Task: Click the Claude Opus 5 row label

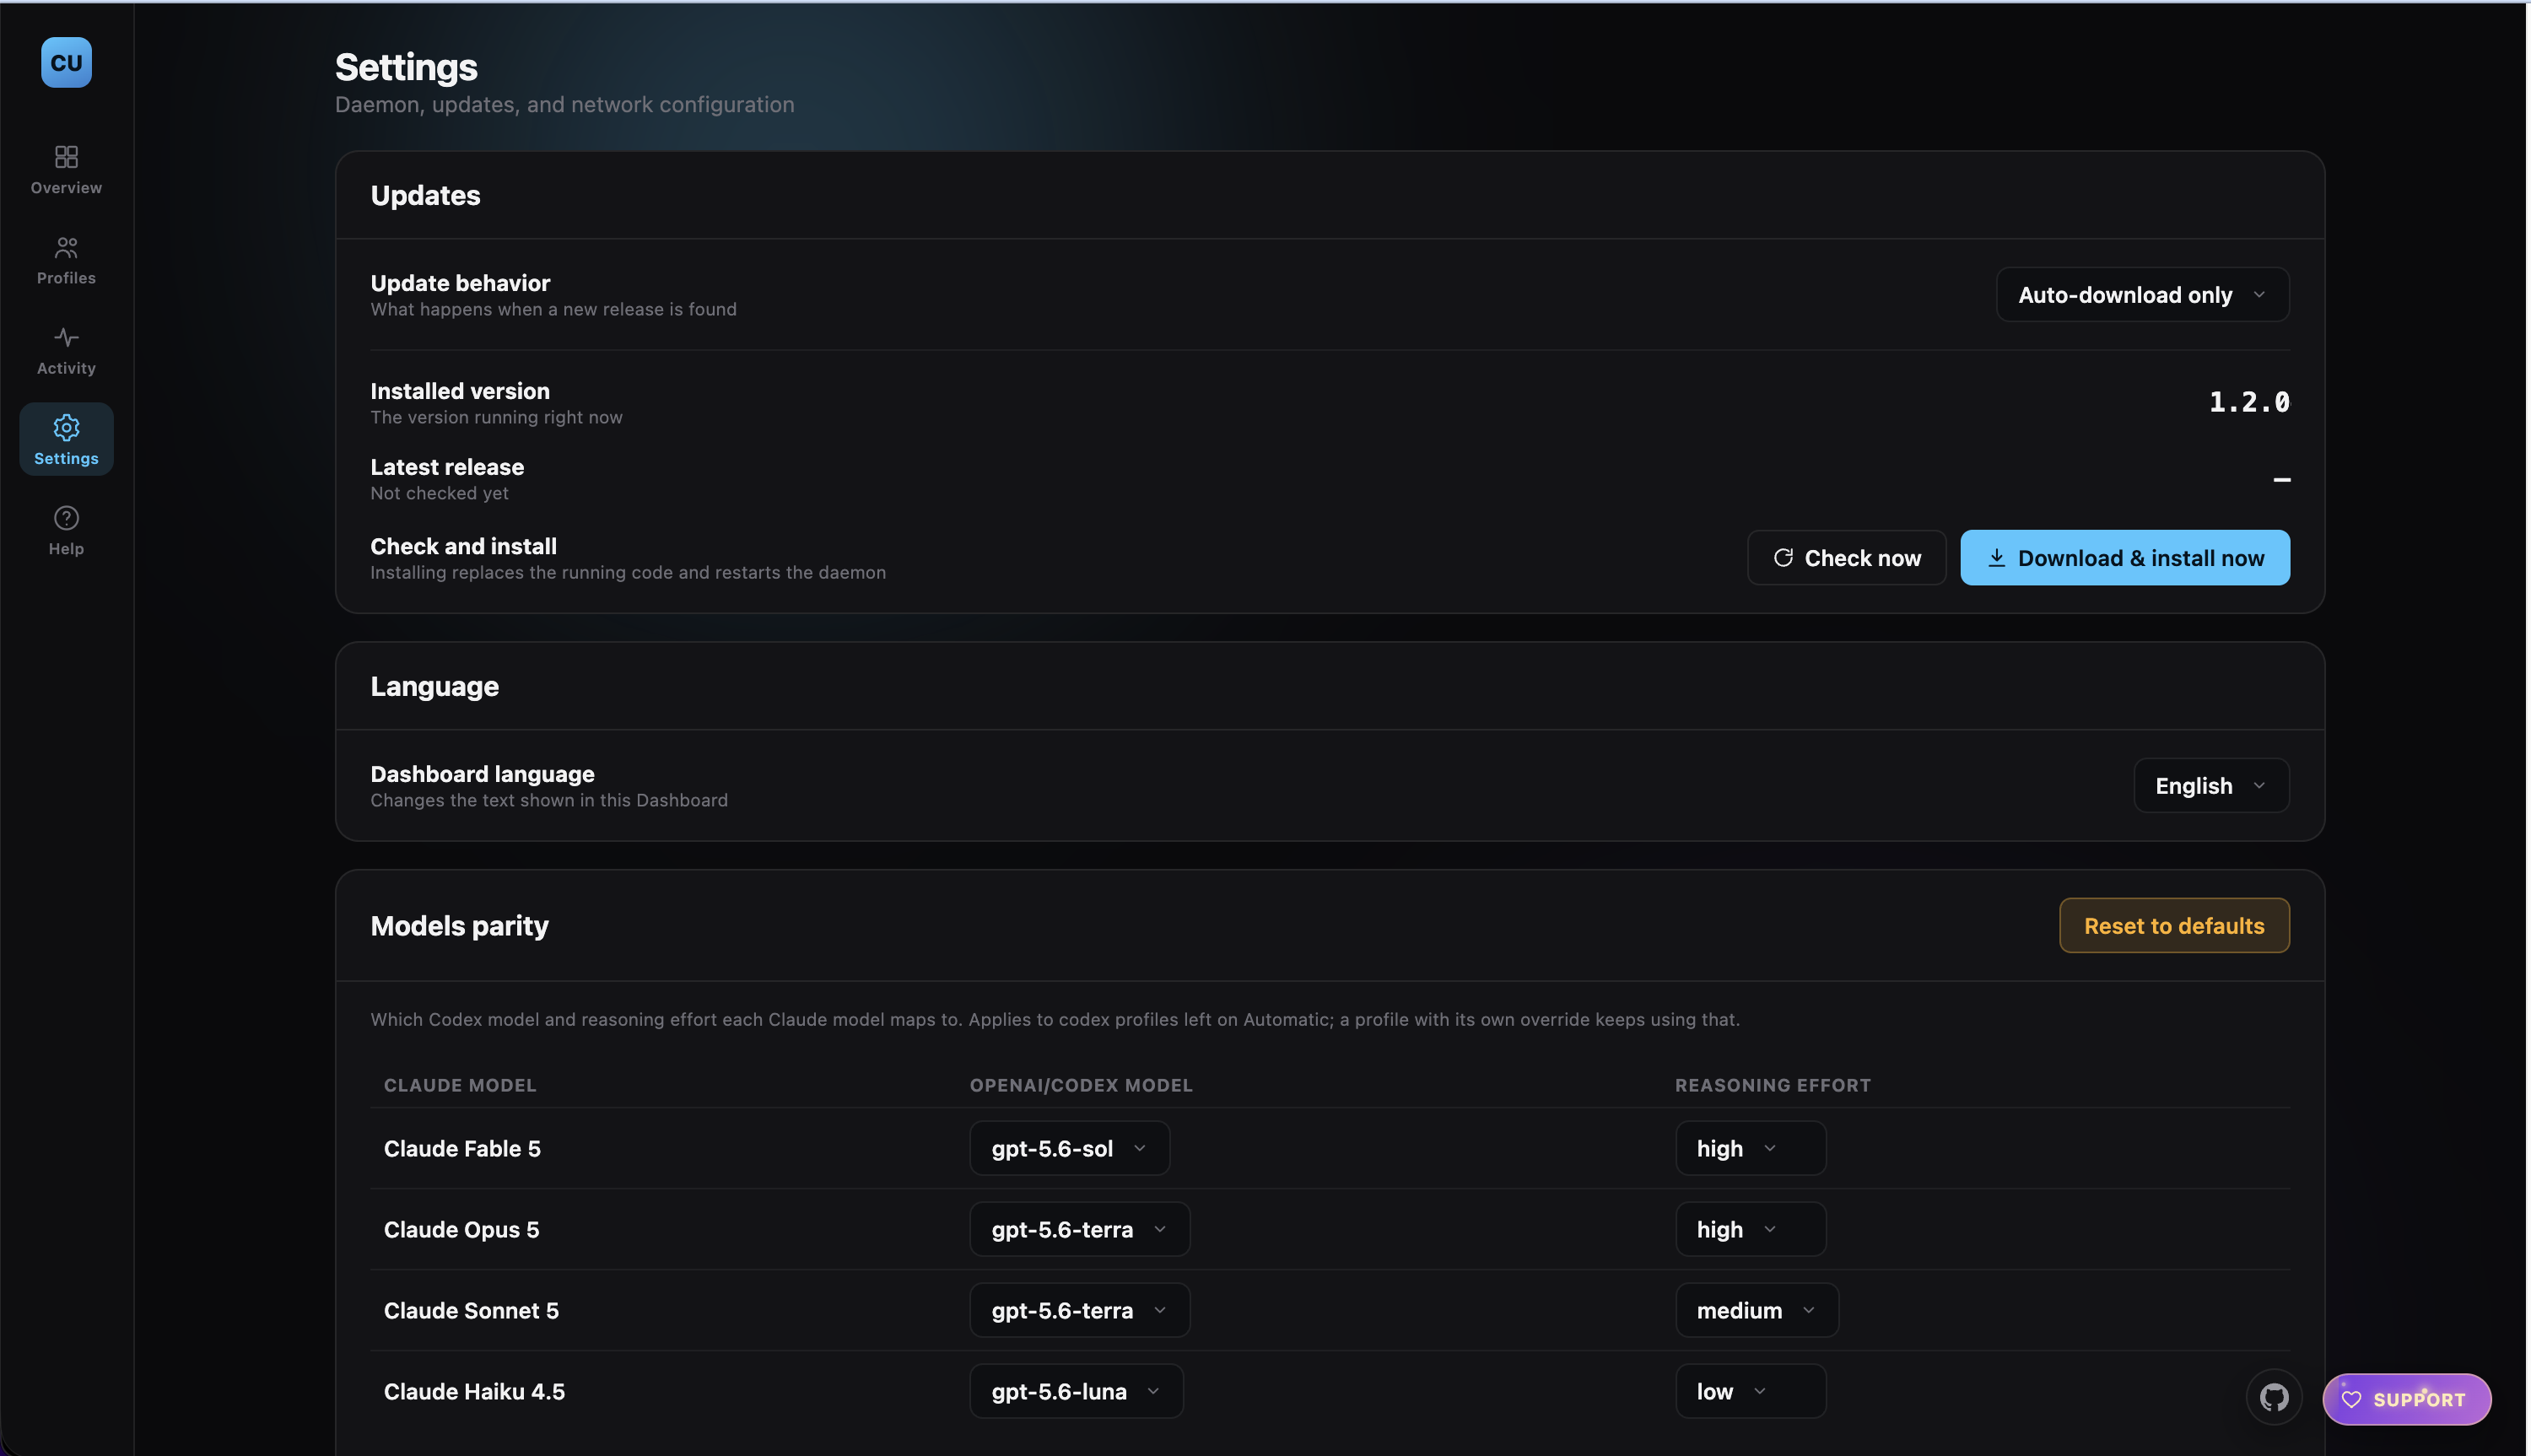Action: 461,1229
